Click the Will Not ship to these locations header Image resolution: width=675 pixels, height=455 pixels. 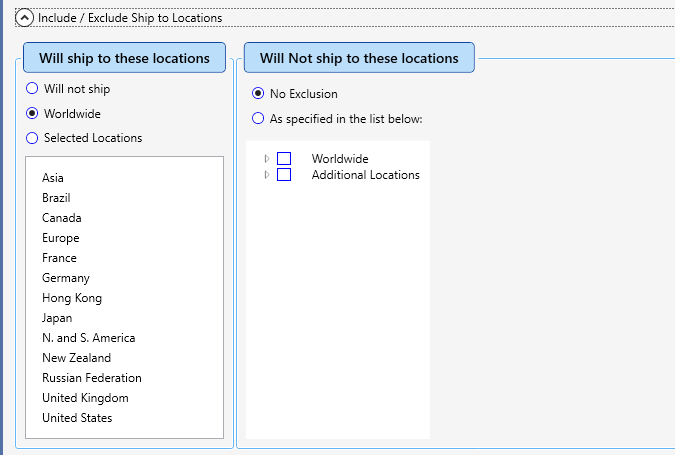(359, 58)
